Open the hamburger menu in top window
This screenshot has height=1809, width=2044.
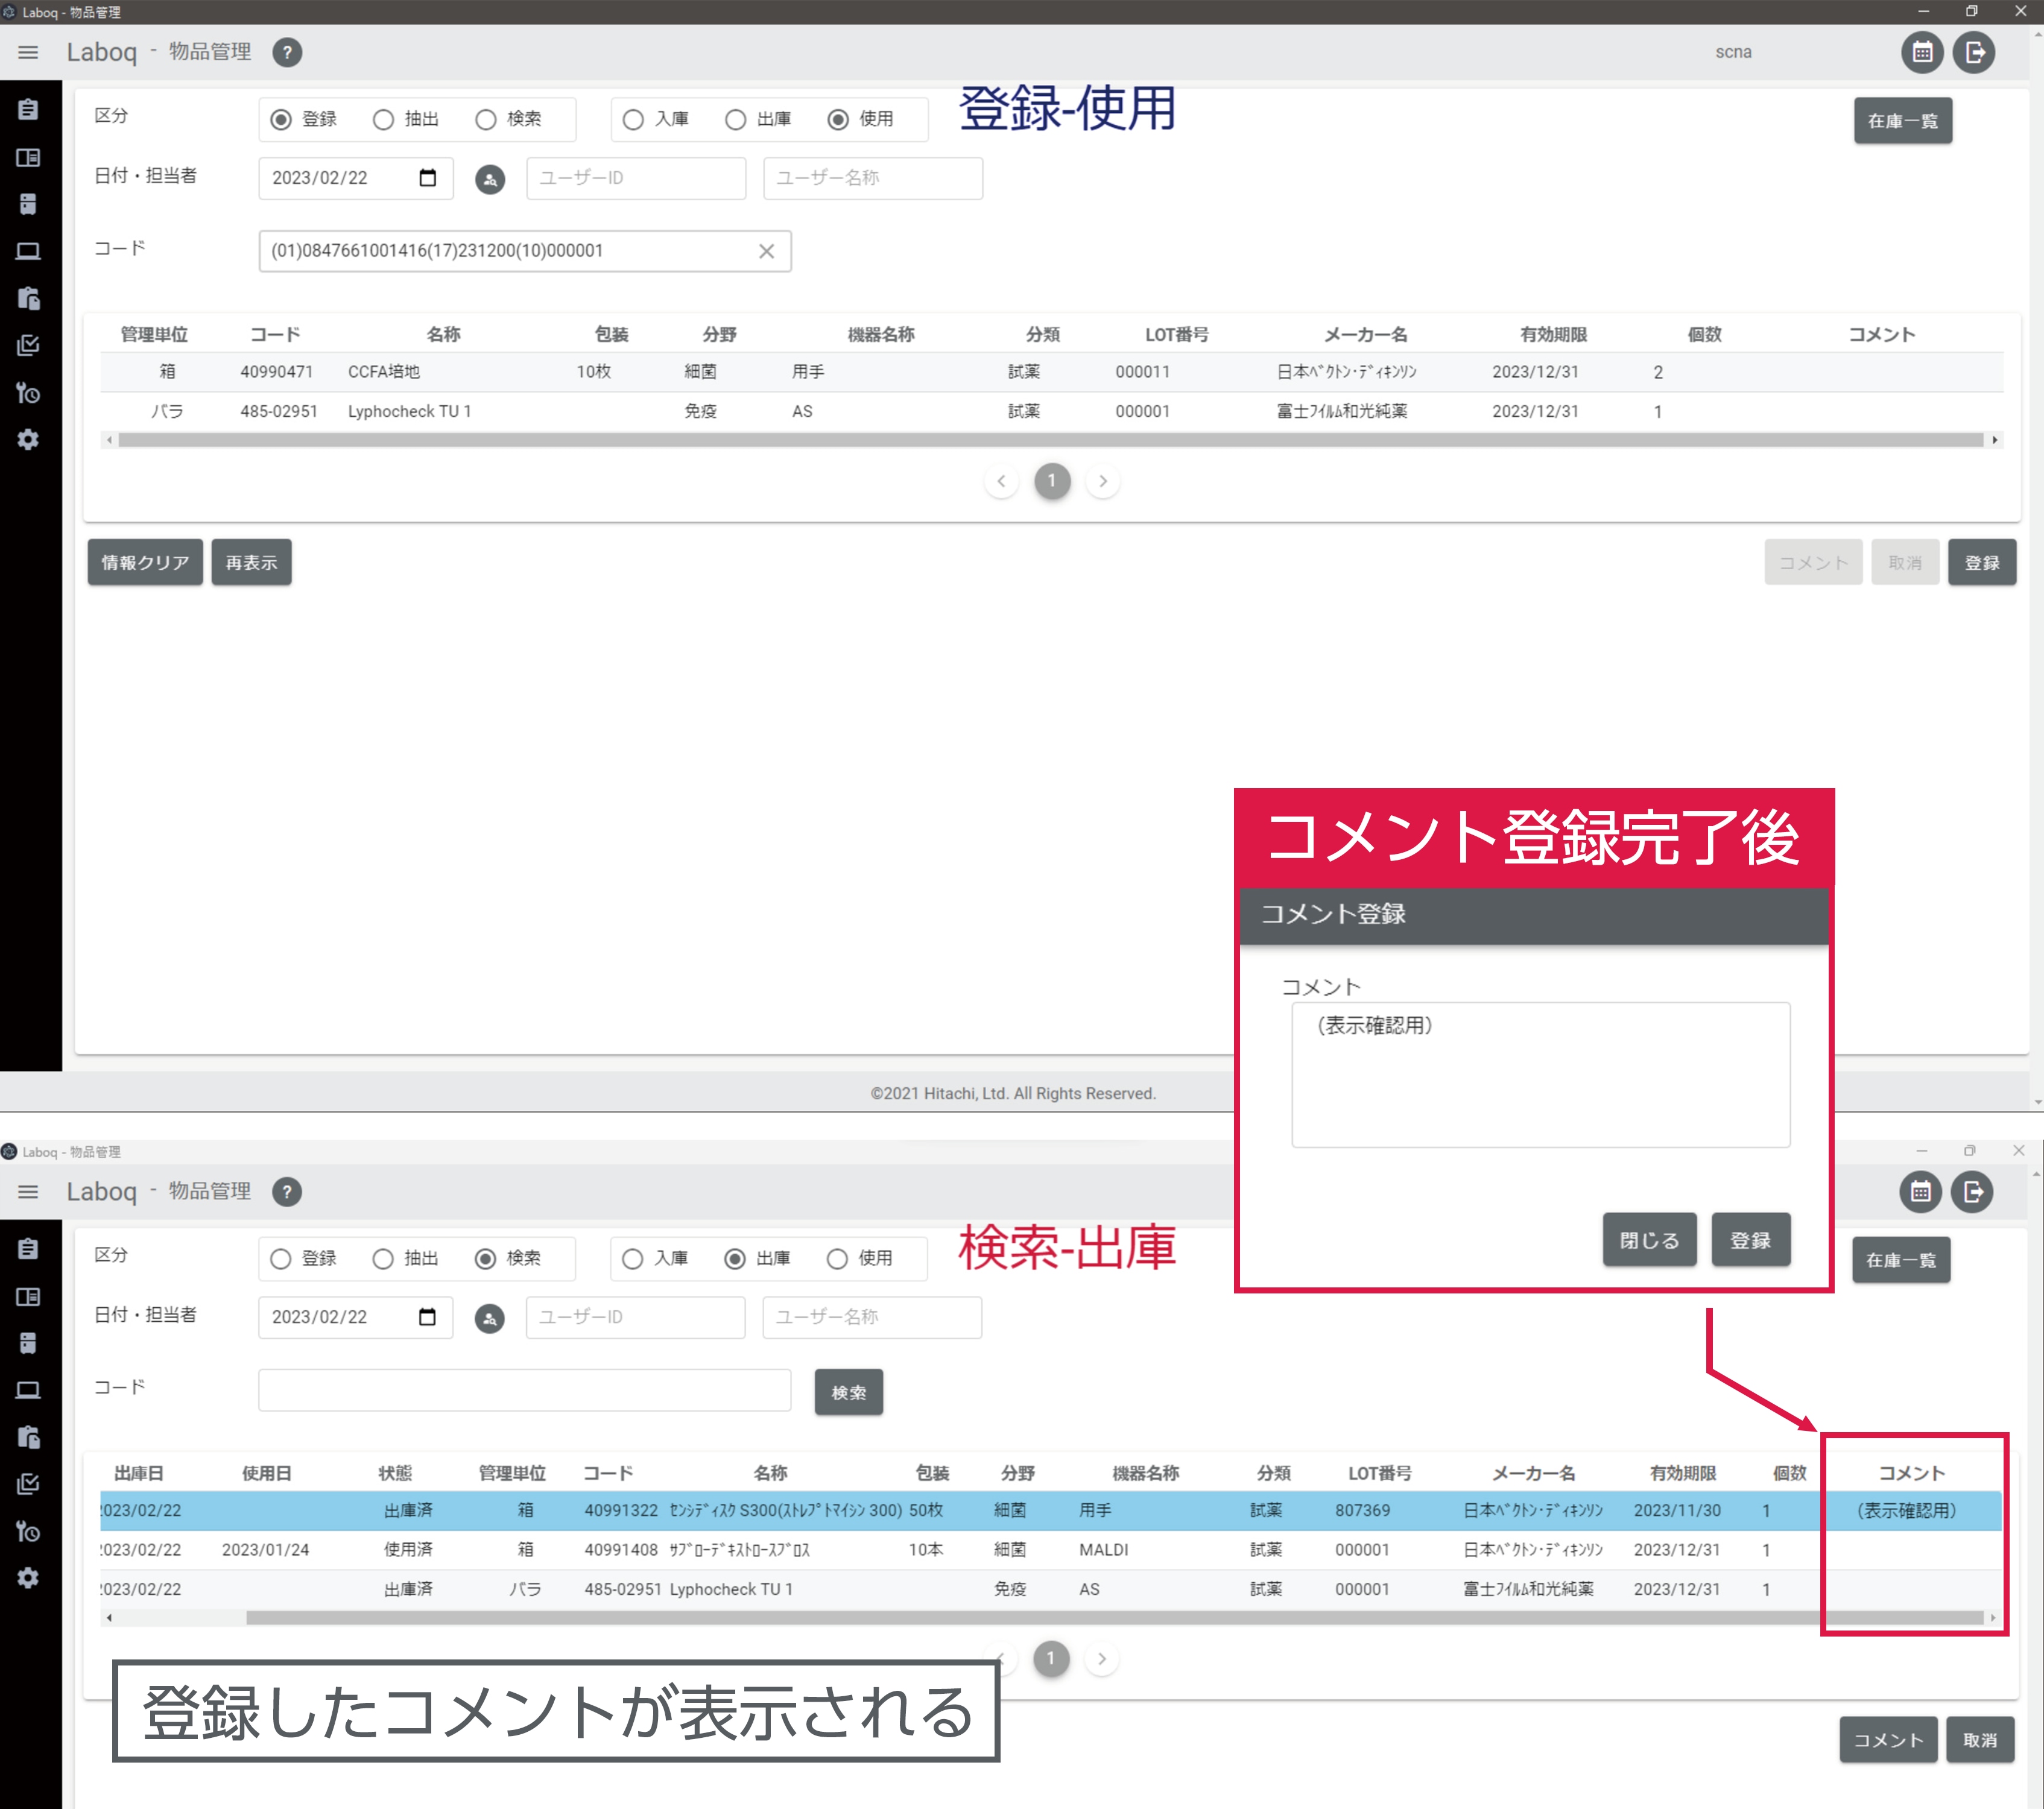28,52
